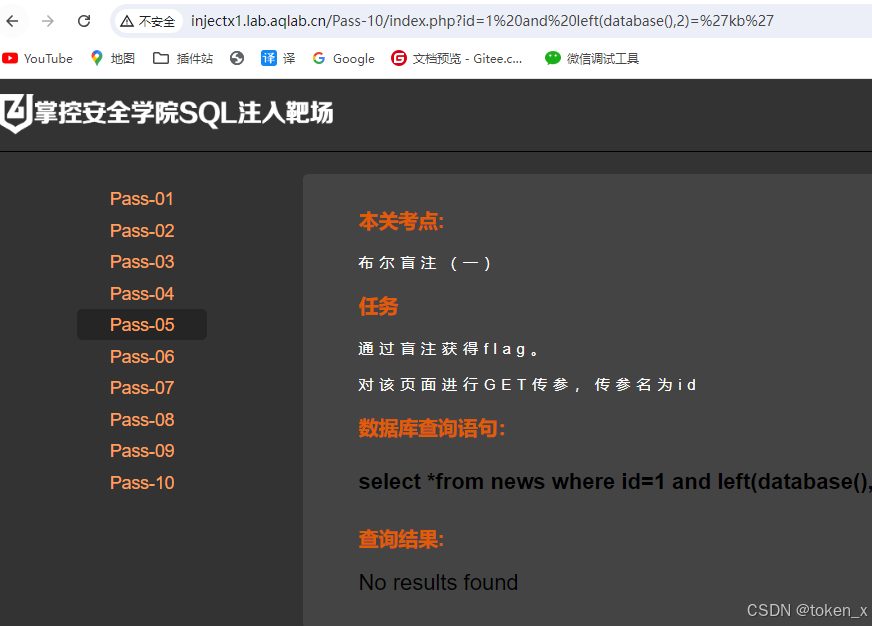Go to Pass-04 in the sidebar
Screen dimensions: 872x626
[x=142, y=293]
